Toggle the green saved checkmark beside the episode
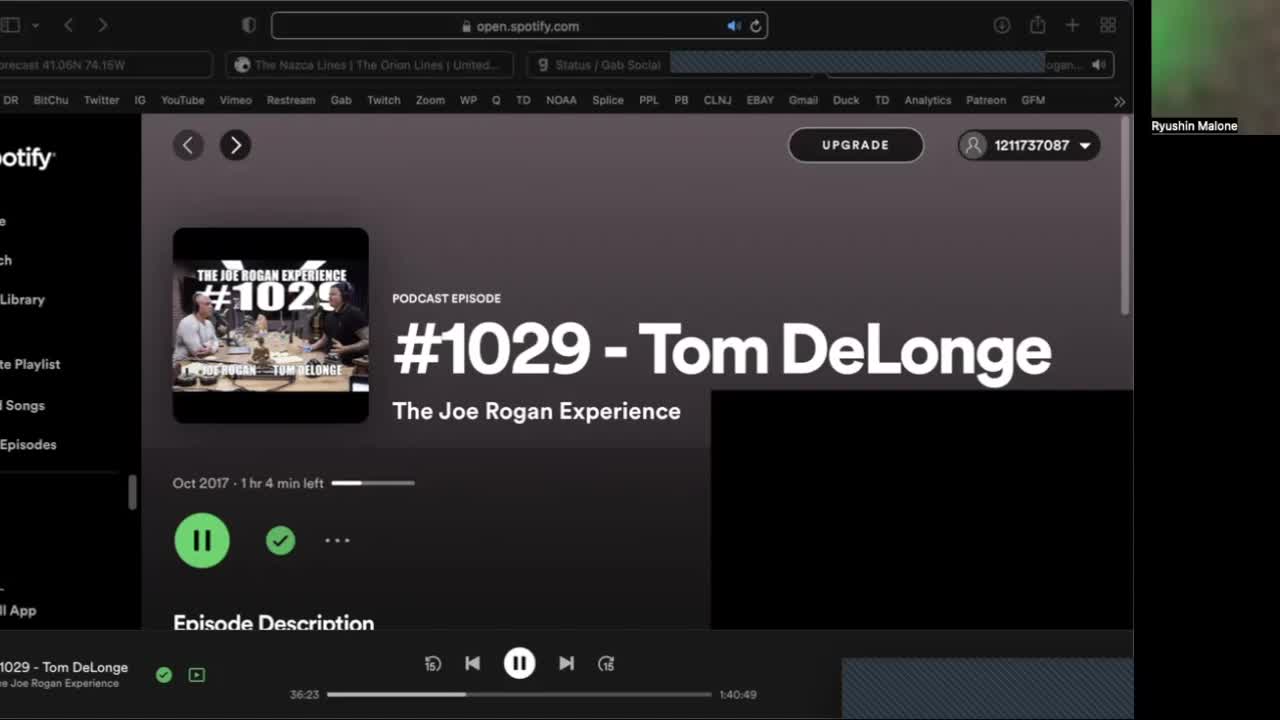Image resolution: width=1280 pixels, height=720 pixels. 280,540
